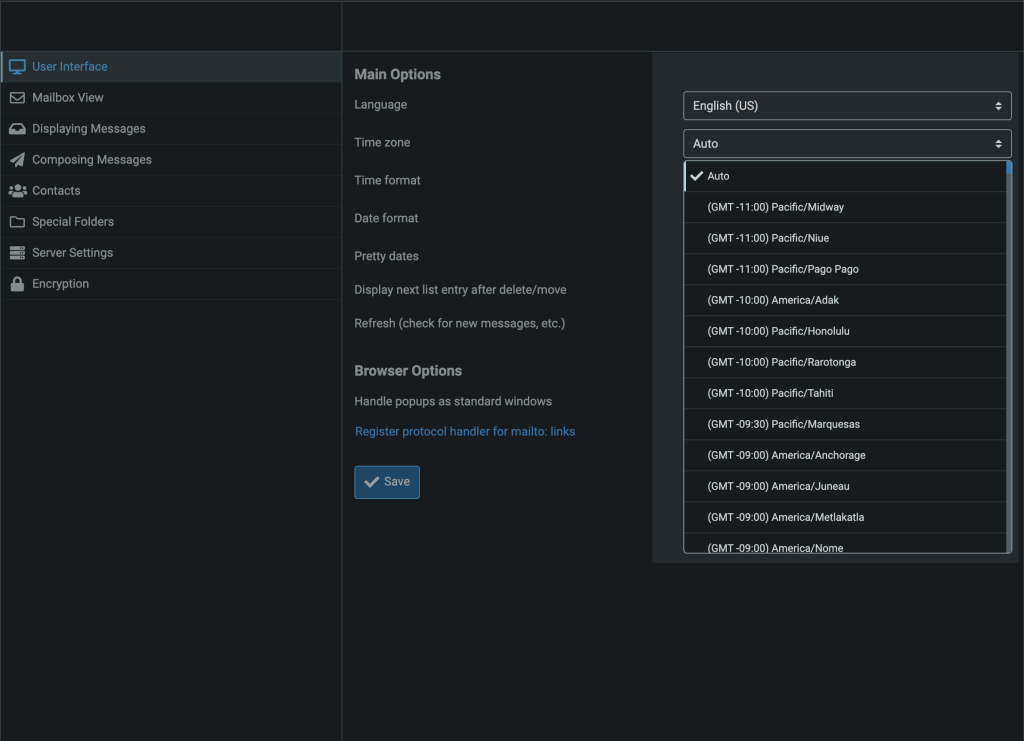Click the Server Settings icon
Image resolution: width=1024 pixels, height=741 pixels.
coord(17,253)
